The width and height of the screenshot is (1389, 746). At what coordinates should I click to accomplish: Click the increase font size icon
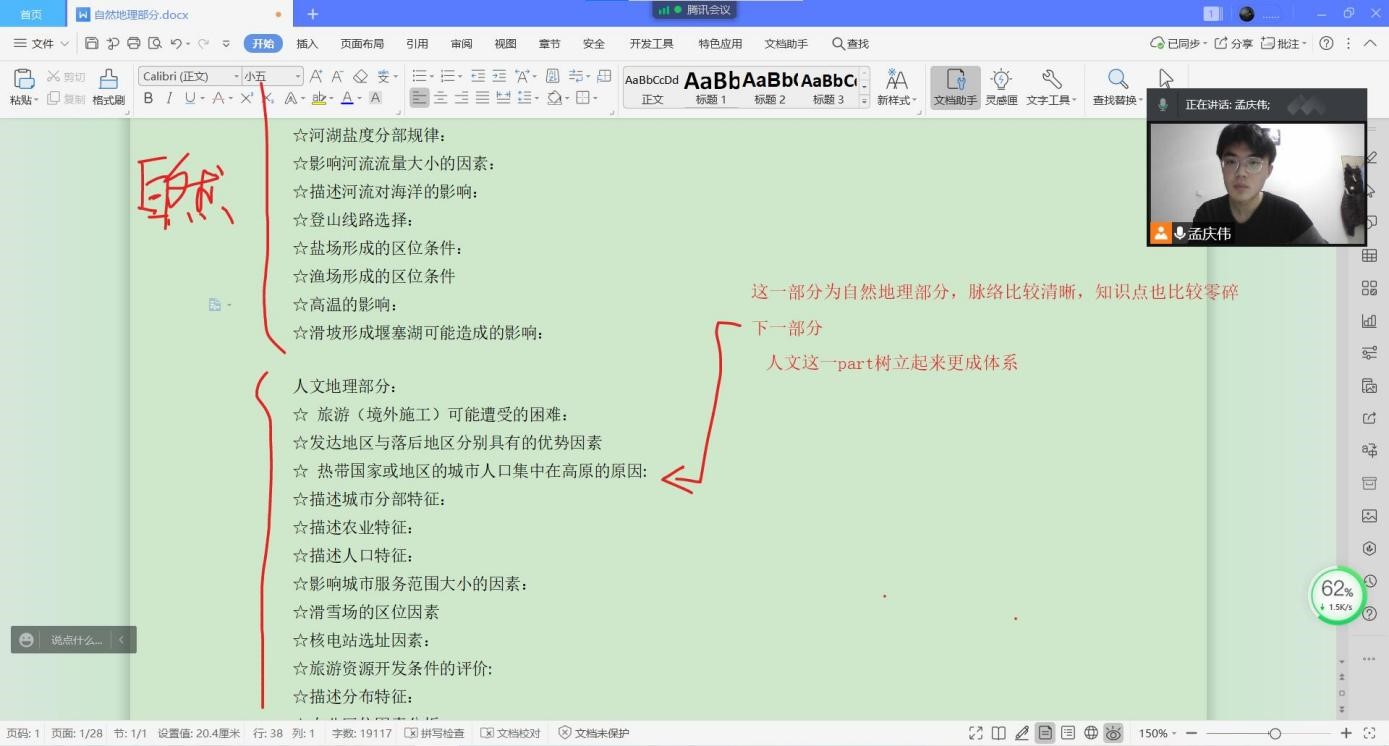(316, 76)
